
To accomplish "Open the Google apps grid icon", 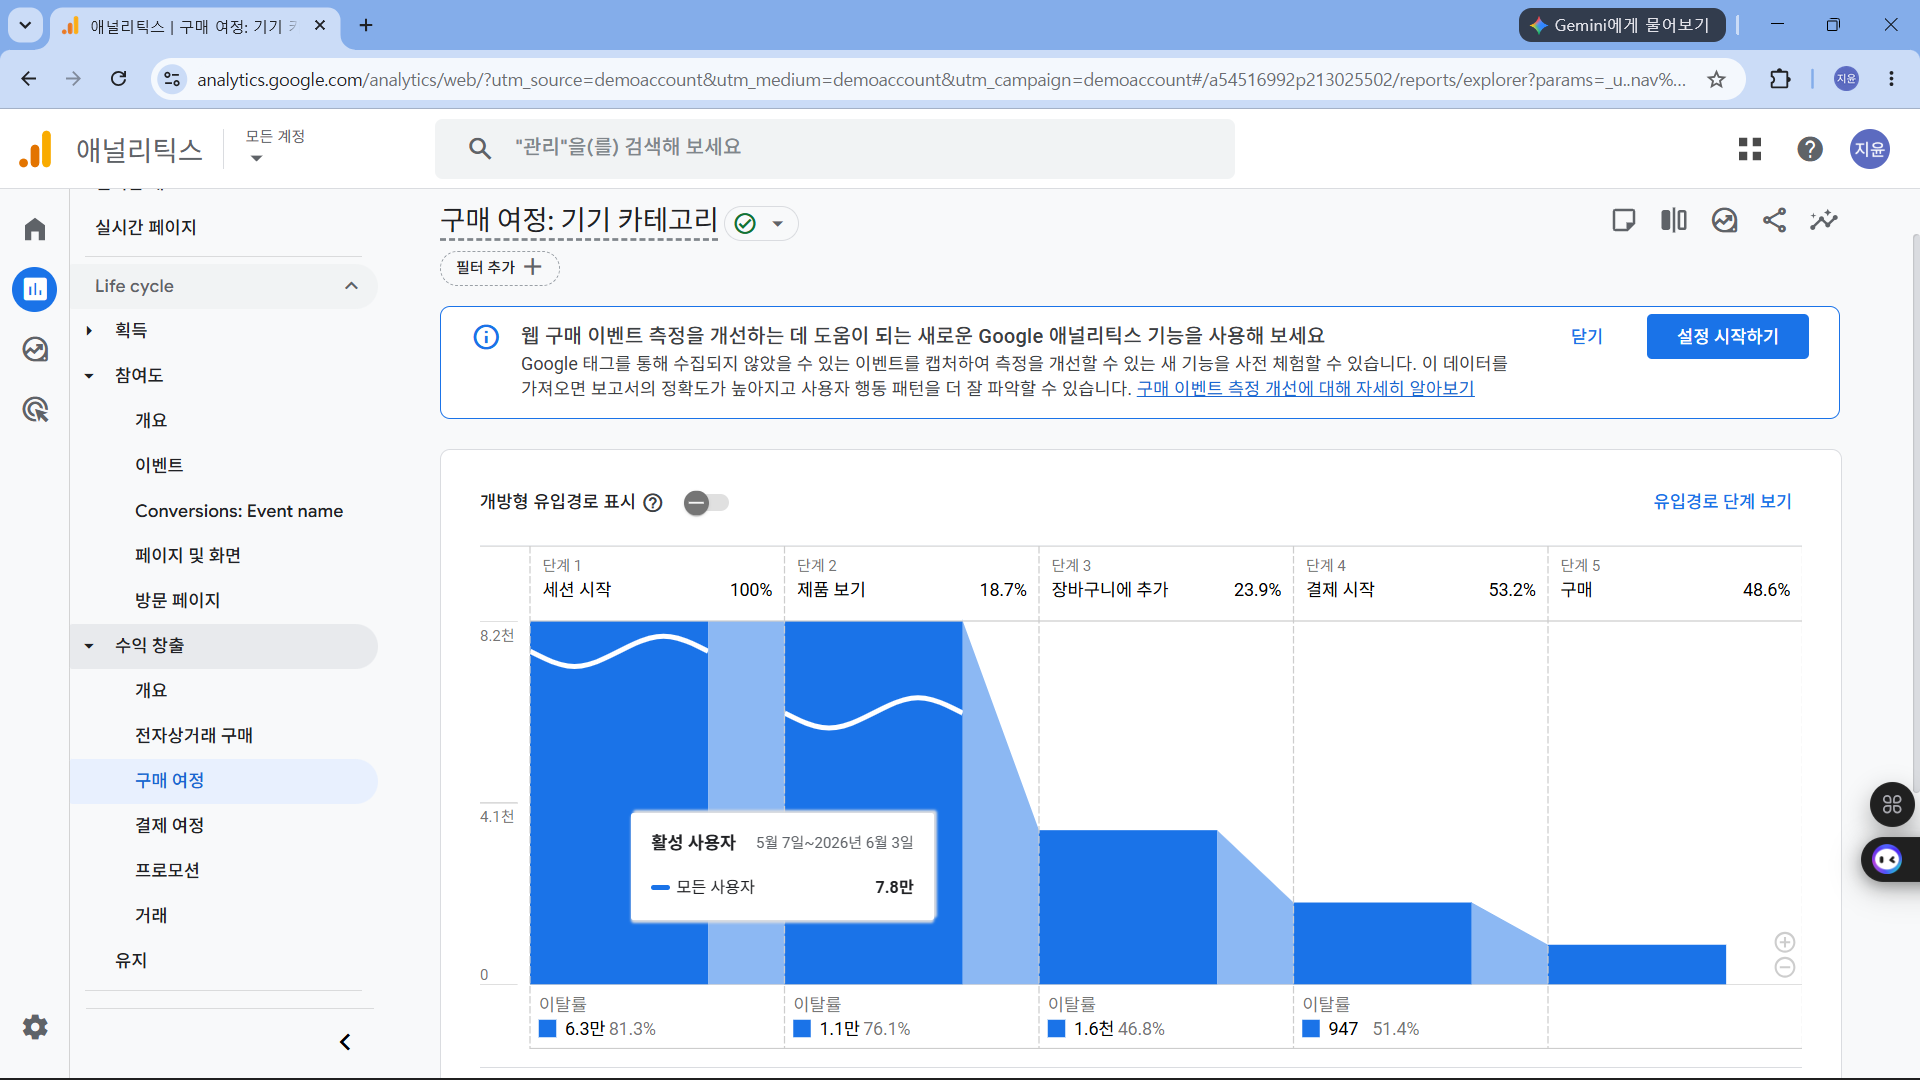I will click(x=1749, y=149).
